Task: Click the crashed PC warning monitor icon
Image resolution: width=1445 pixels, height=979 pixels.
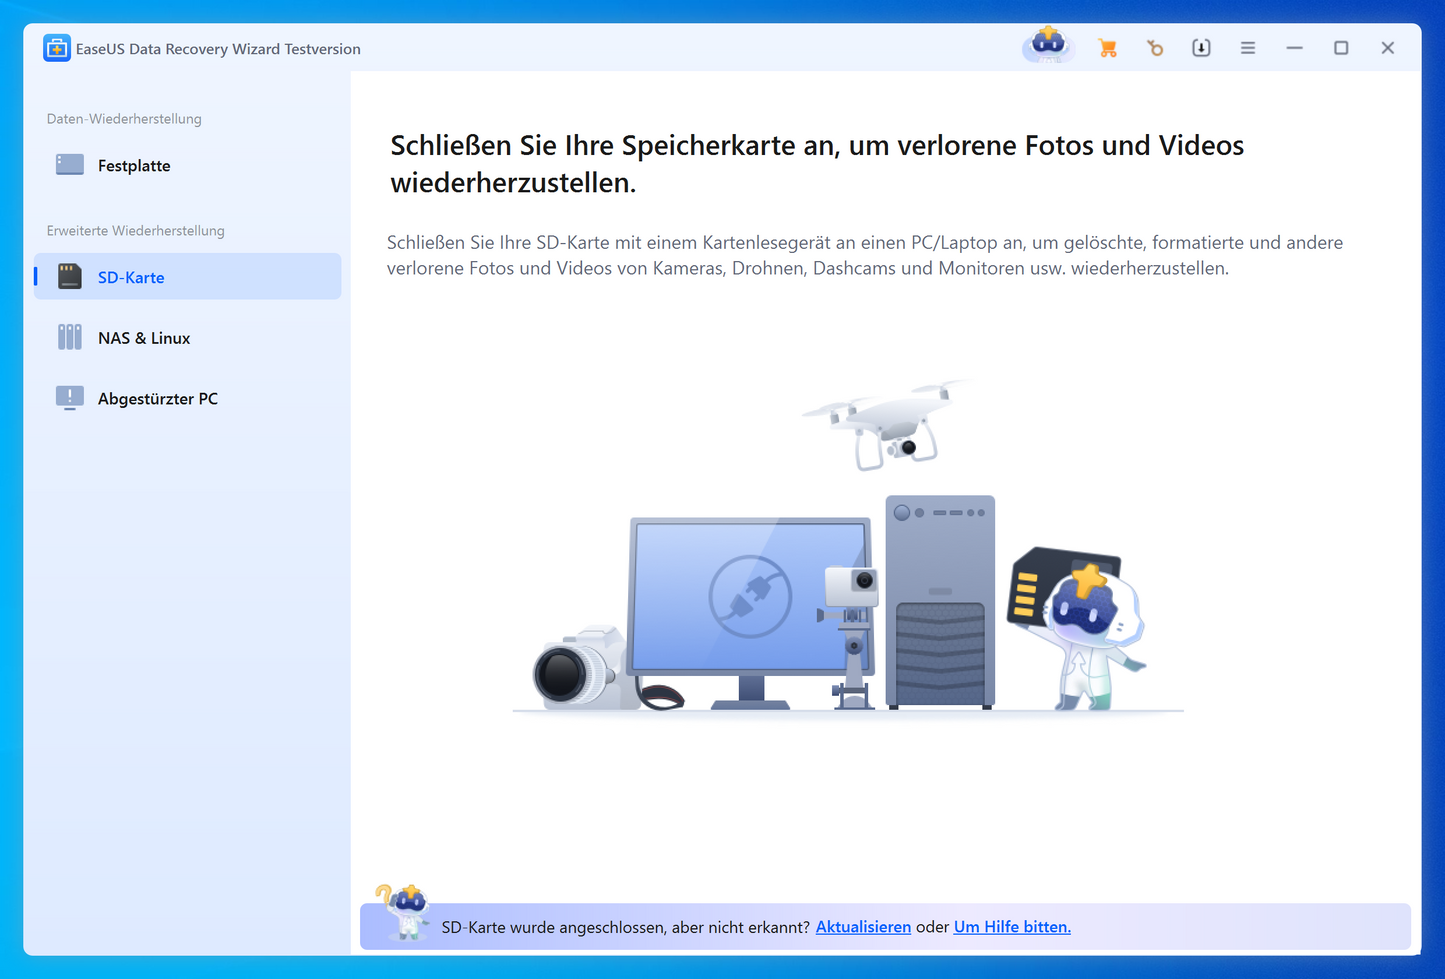Action: pos(70,398)
